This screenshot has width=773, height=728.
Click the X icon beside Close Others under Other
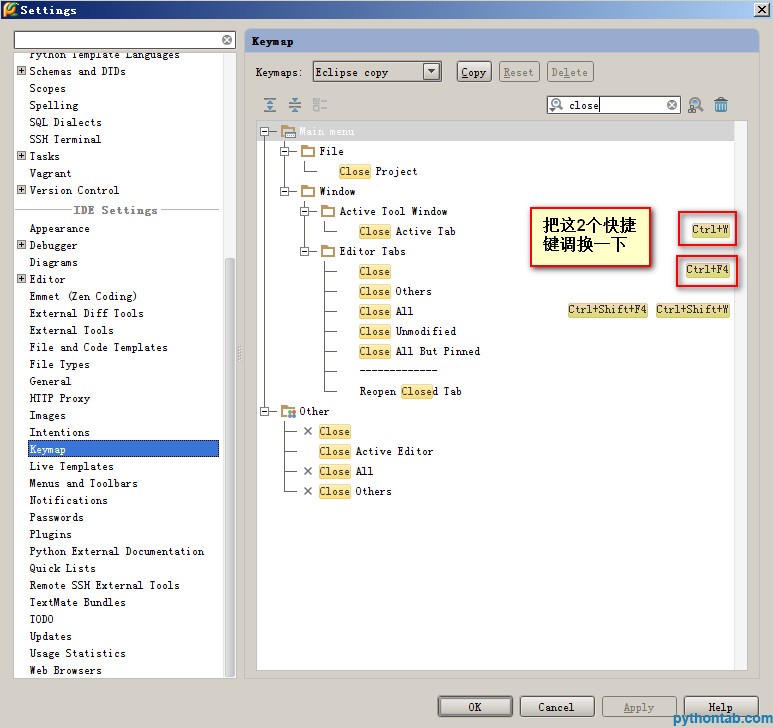coord(308,491)
